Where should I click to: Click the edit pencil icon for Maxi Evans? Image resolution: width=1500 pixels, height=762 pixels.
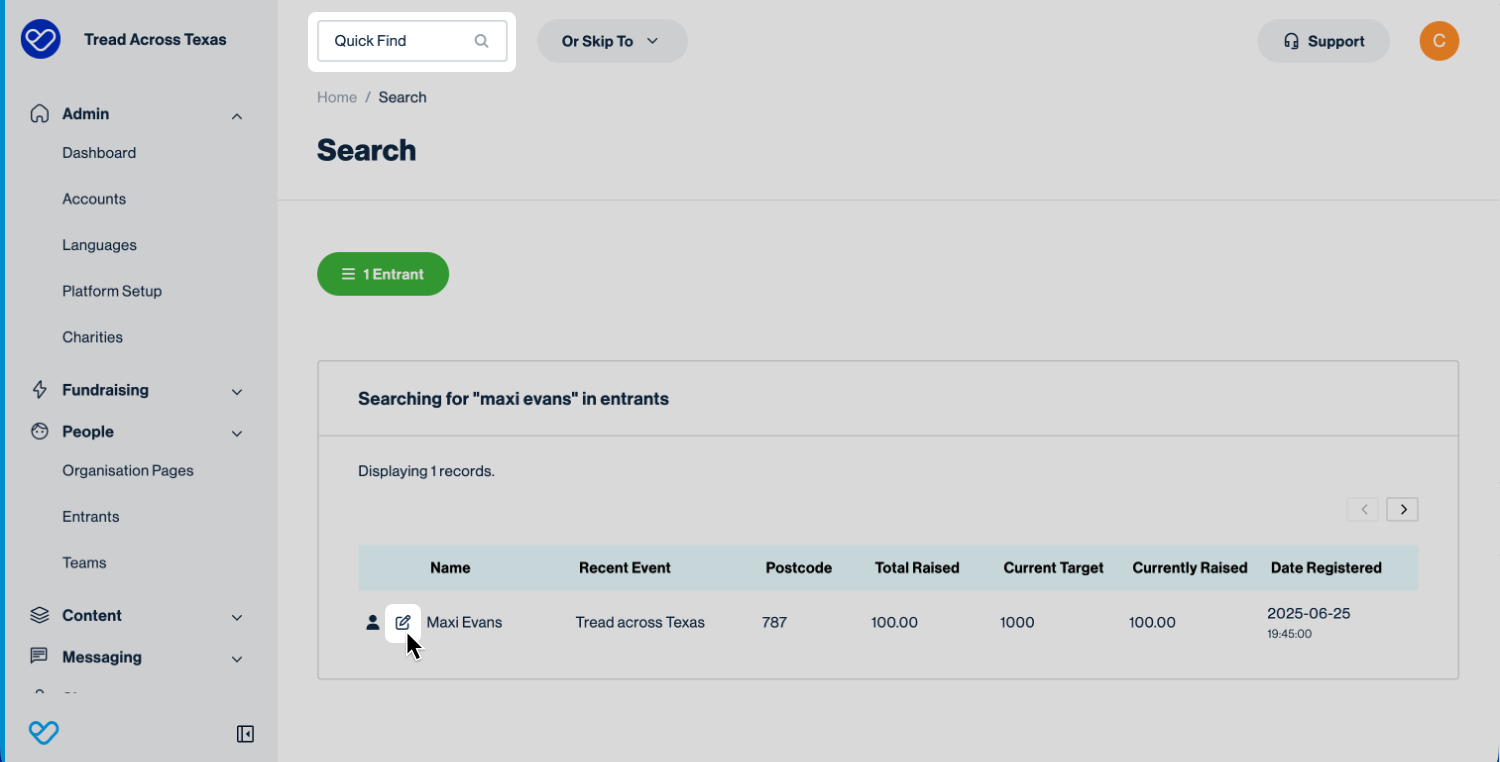(402, 622)
